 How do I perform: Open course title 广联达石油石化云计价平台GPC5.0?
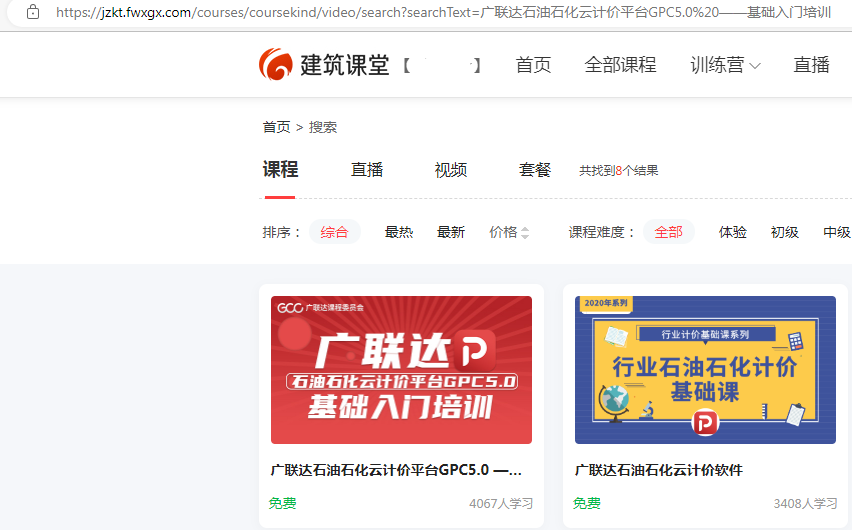(x=396, y=470)
